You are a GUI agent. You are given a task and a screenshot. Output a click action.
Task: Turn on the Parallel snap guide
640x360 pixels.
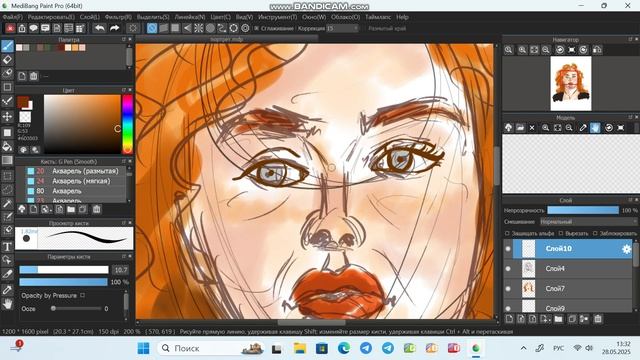coord(164,28)
